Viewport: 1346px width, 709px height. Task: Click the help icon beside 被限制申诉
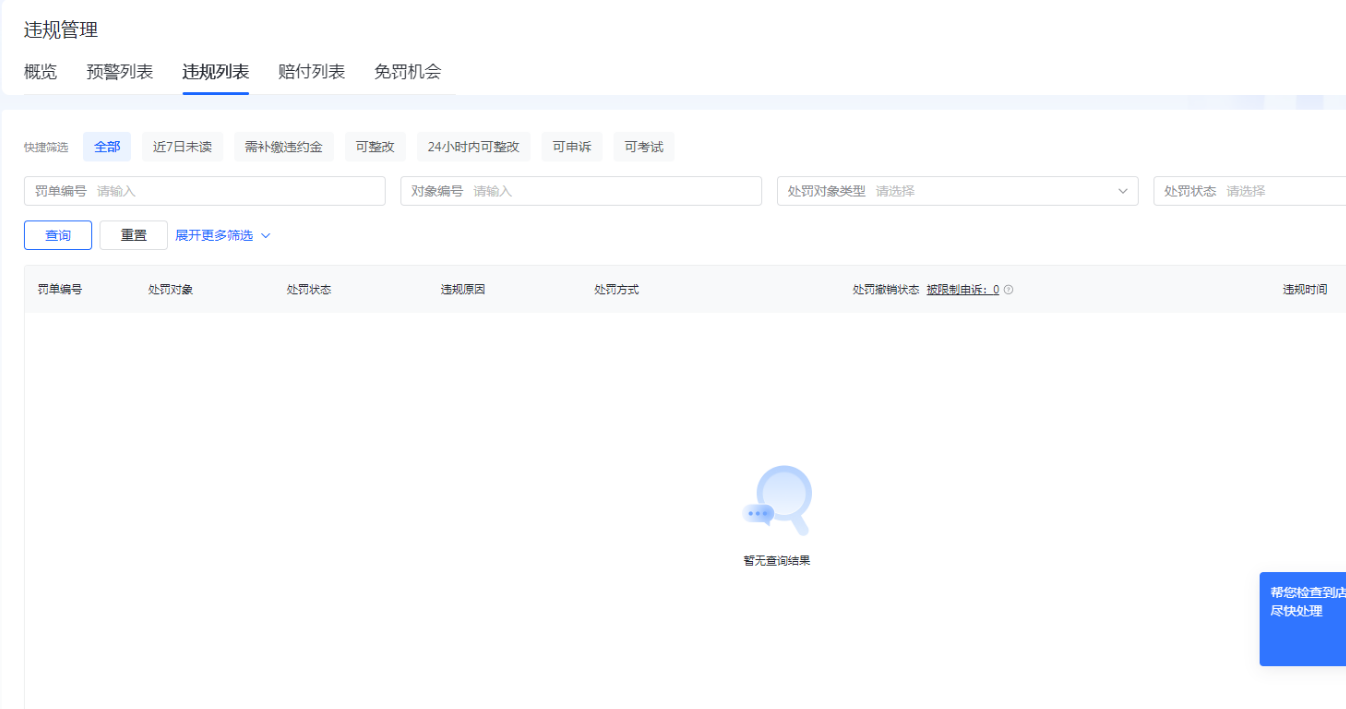click(1008, 290)
